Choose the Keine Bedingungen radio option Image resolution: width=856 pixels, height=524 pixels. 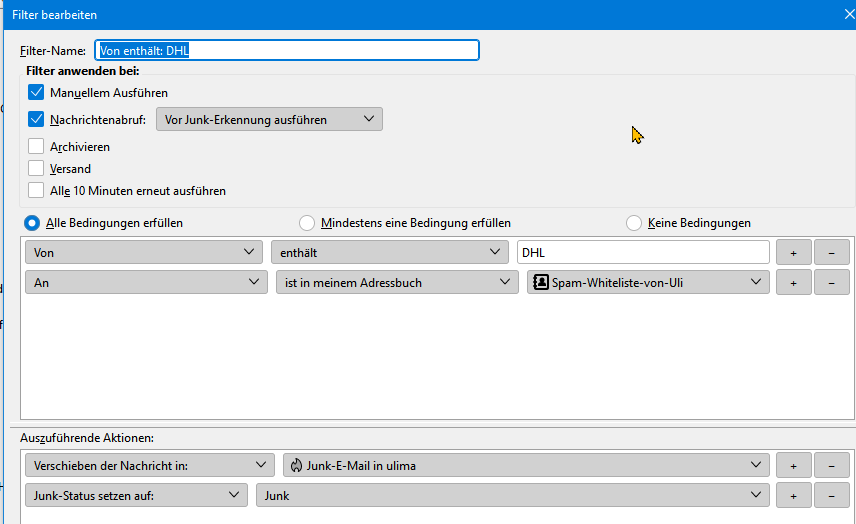(634, 223)
